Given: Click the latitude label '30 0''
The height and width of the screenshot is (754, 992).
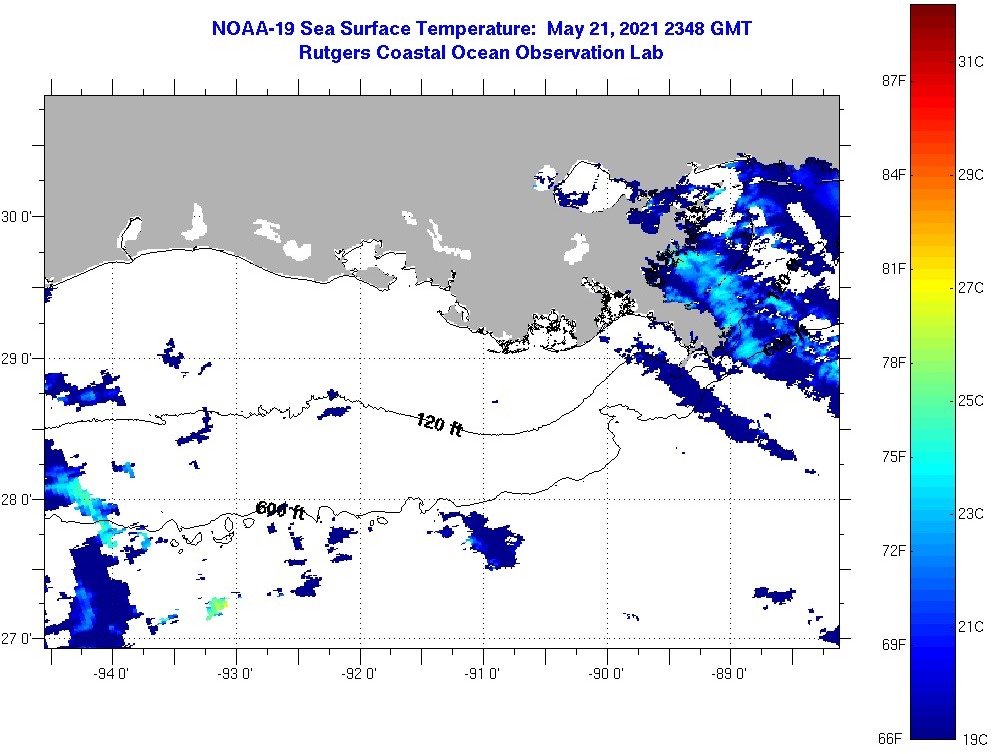Looking at the screenshot, I should (15, 217).
